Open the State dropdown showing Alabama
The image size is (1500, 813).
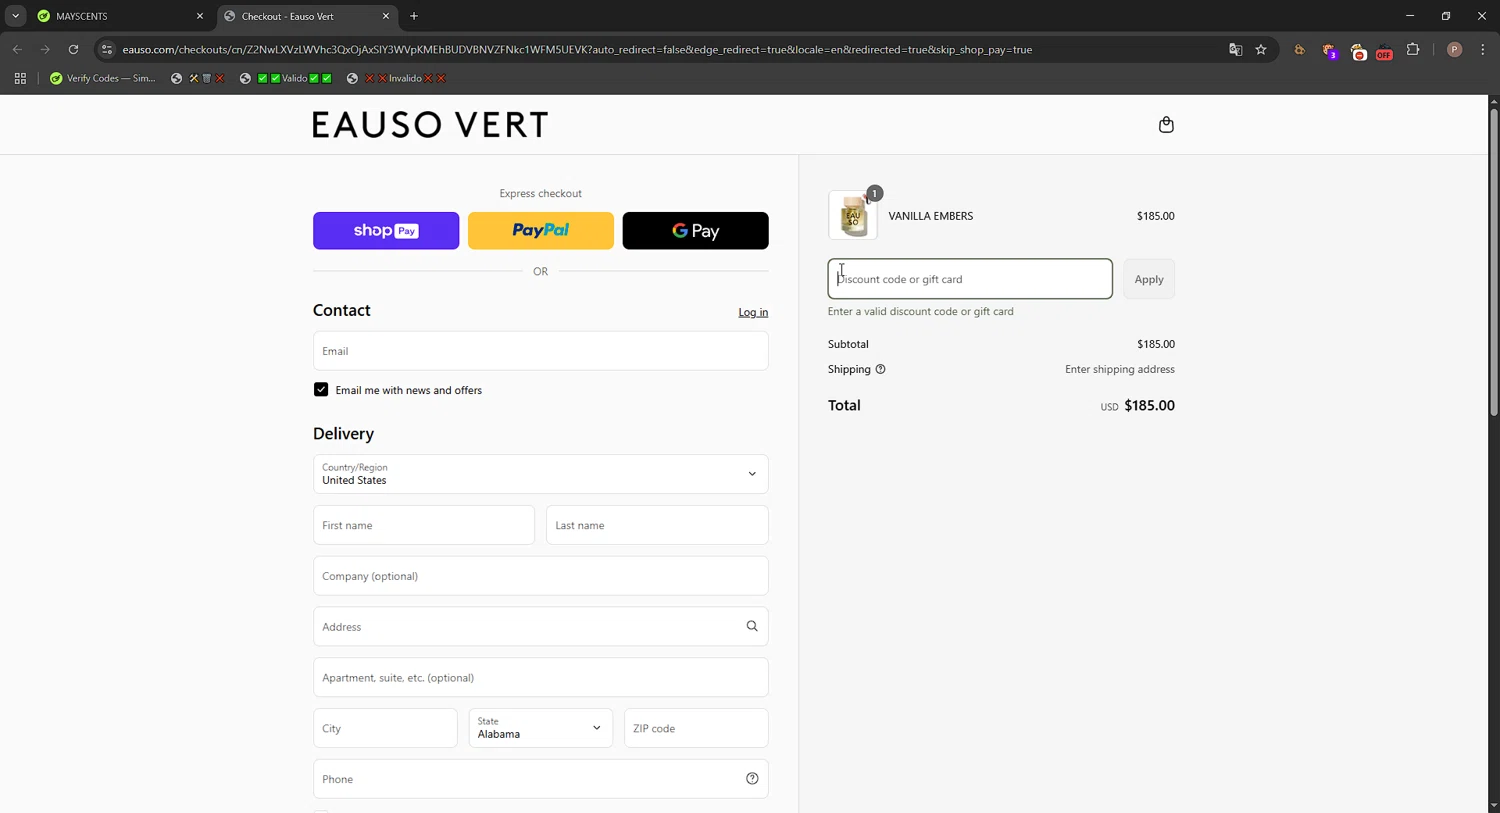coord(541,728)
